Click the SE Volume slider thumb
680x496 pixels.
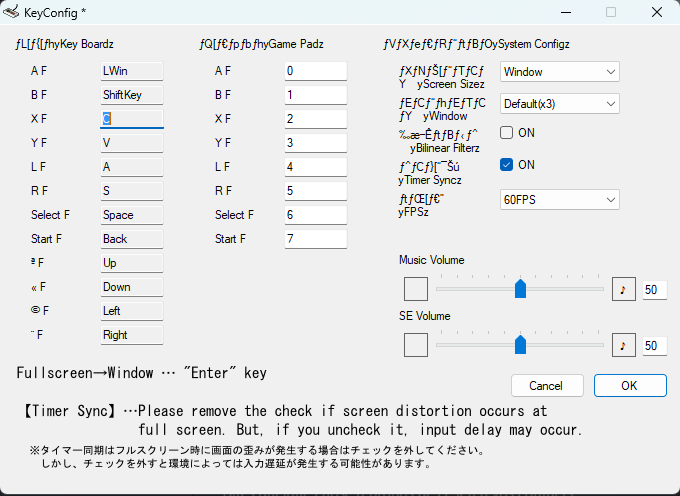point(520,345)
